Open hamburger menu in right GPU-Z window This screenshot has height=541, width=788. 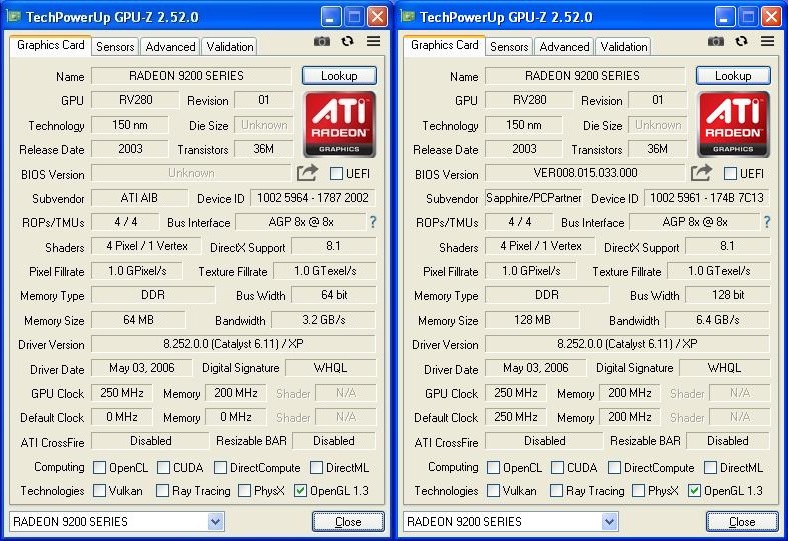coord(767,41)
